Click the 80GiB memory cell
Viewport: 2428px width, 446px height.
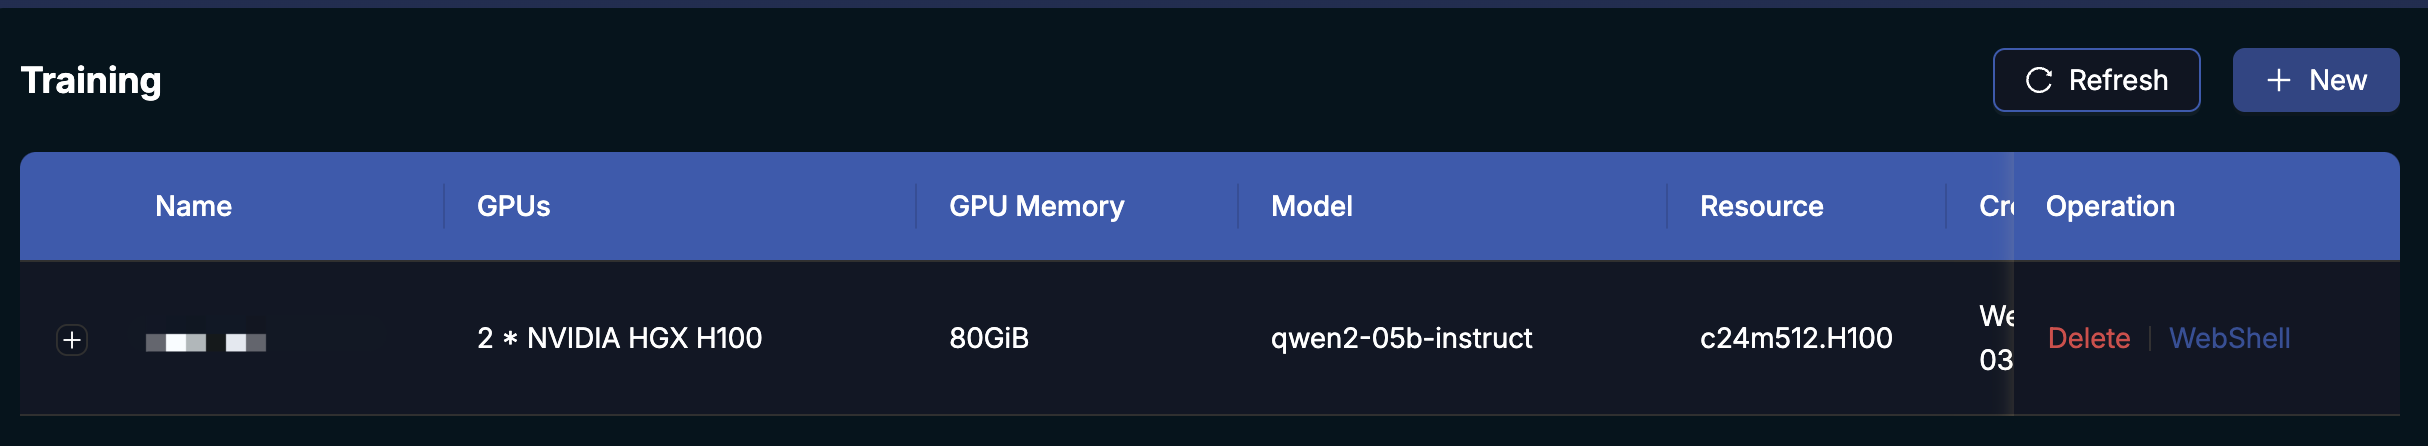click(x=988, y=338)
